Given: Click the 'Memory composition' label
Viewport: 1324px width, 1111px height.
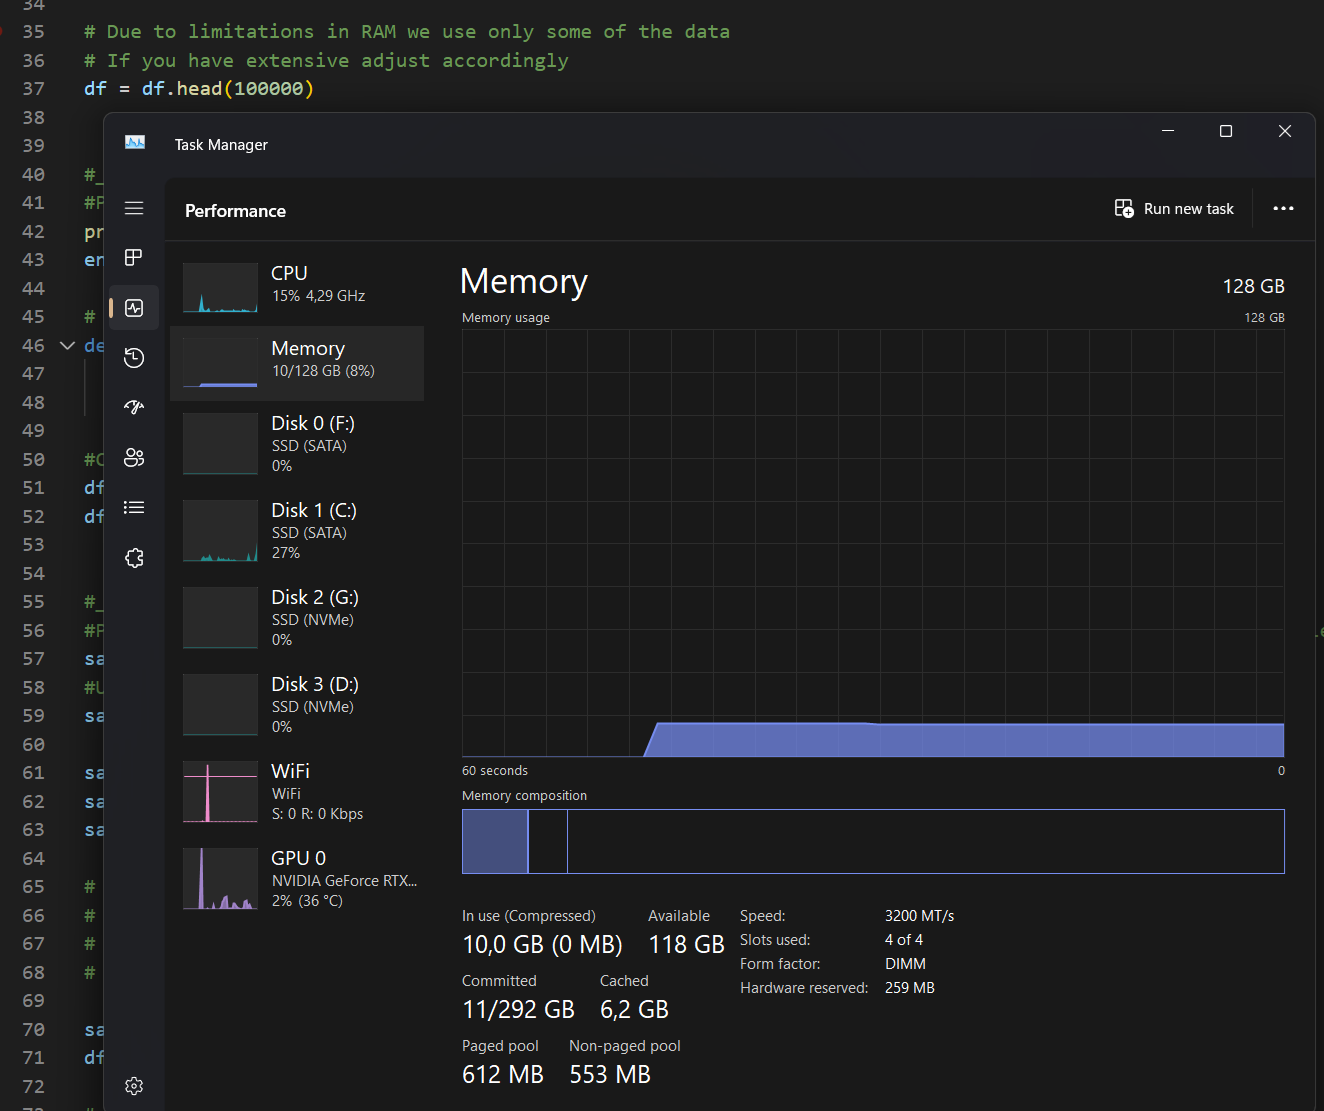Looking at the screenshot, I should [524, 796].
